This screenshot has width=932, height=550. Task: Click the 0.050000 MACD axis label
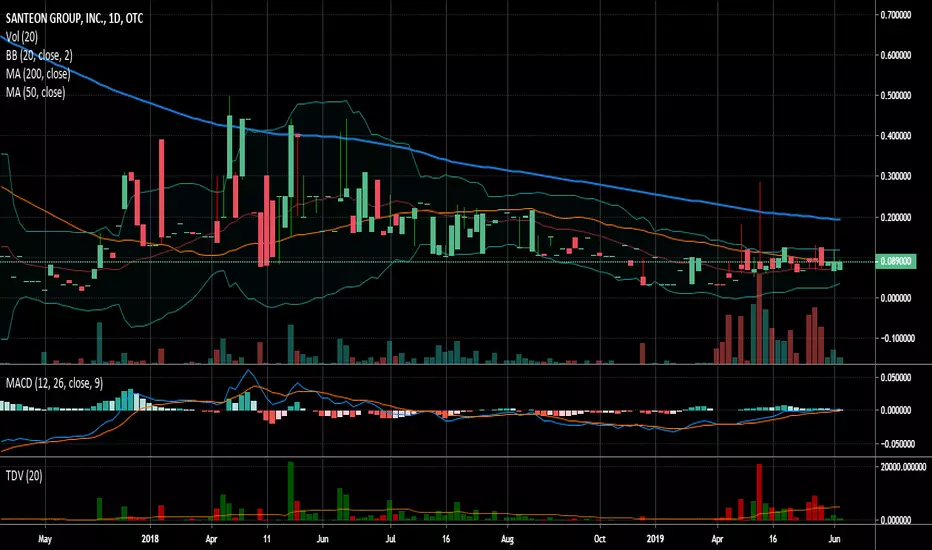896,378
